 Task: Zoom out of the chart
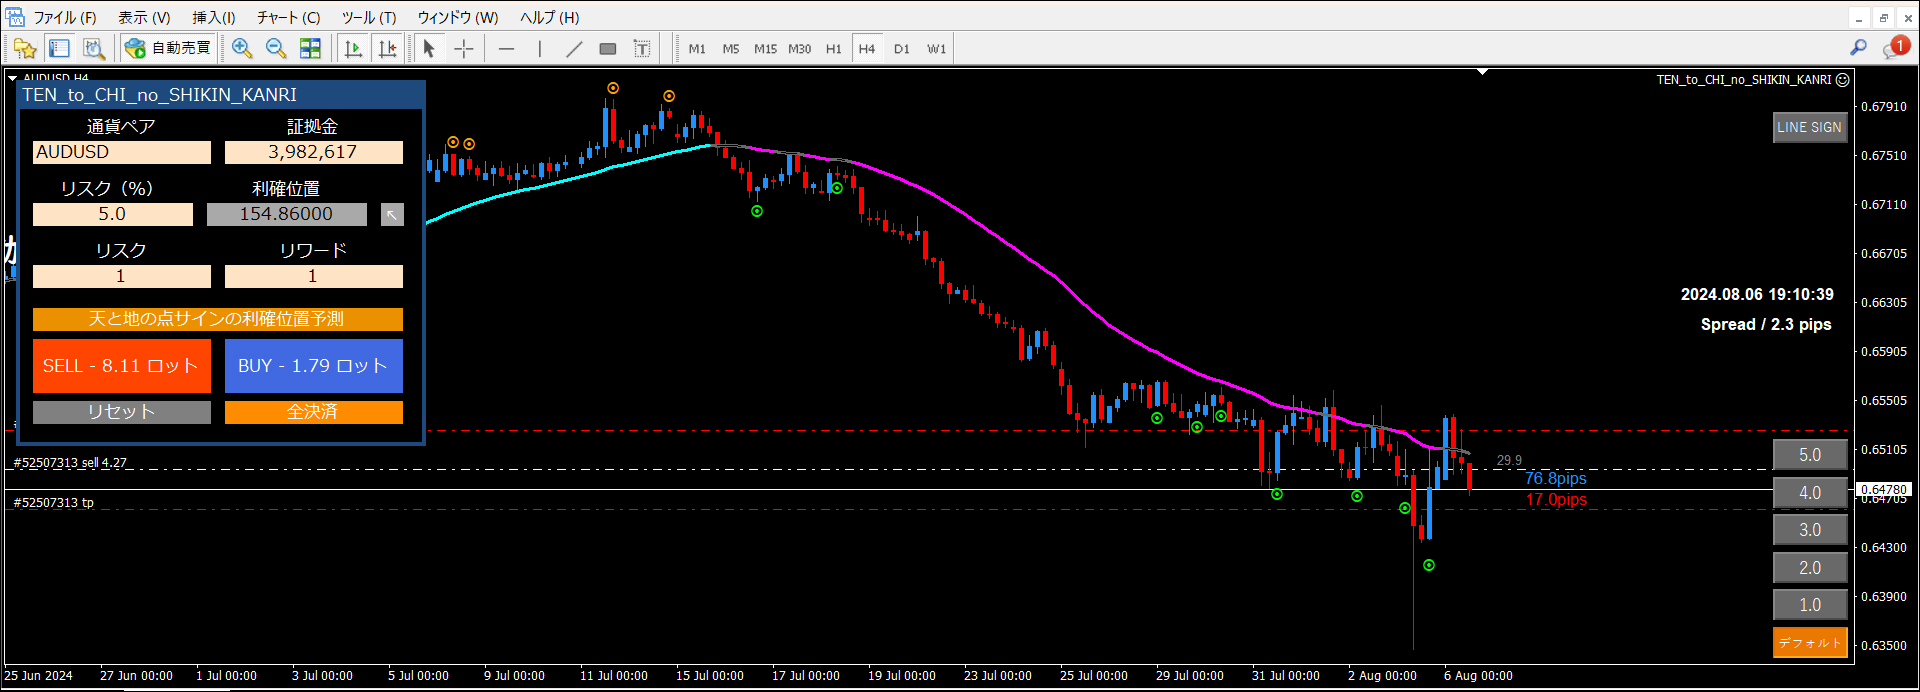(276, 48)
